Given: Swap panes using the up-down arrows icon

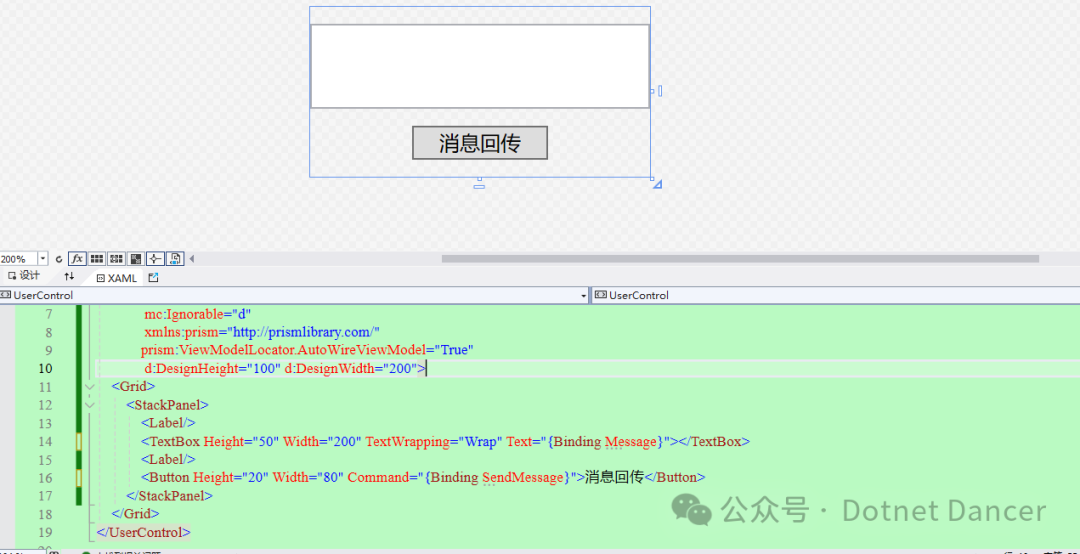Looking at the screenshot, I should [x=69, y=276].
